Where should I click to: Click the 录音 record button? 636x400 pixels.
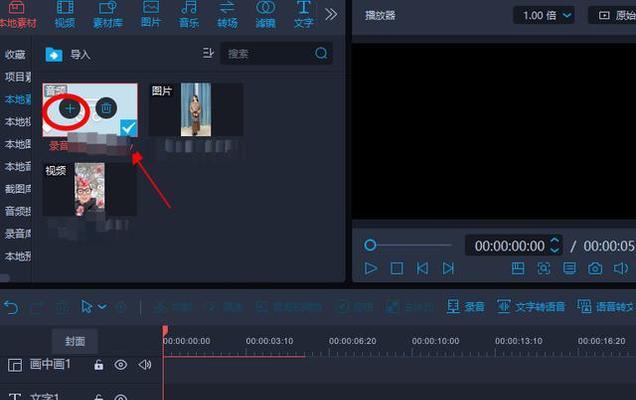[x=466, y=307]
